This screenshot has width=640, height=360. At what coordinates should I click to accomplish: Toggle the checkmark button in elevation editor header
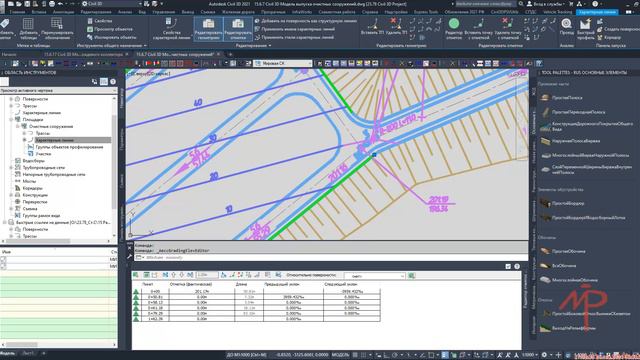pos(508,266)
